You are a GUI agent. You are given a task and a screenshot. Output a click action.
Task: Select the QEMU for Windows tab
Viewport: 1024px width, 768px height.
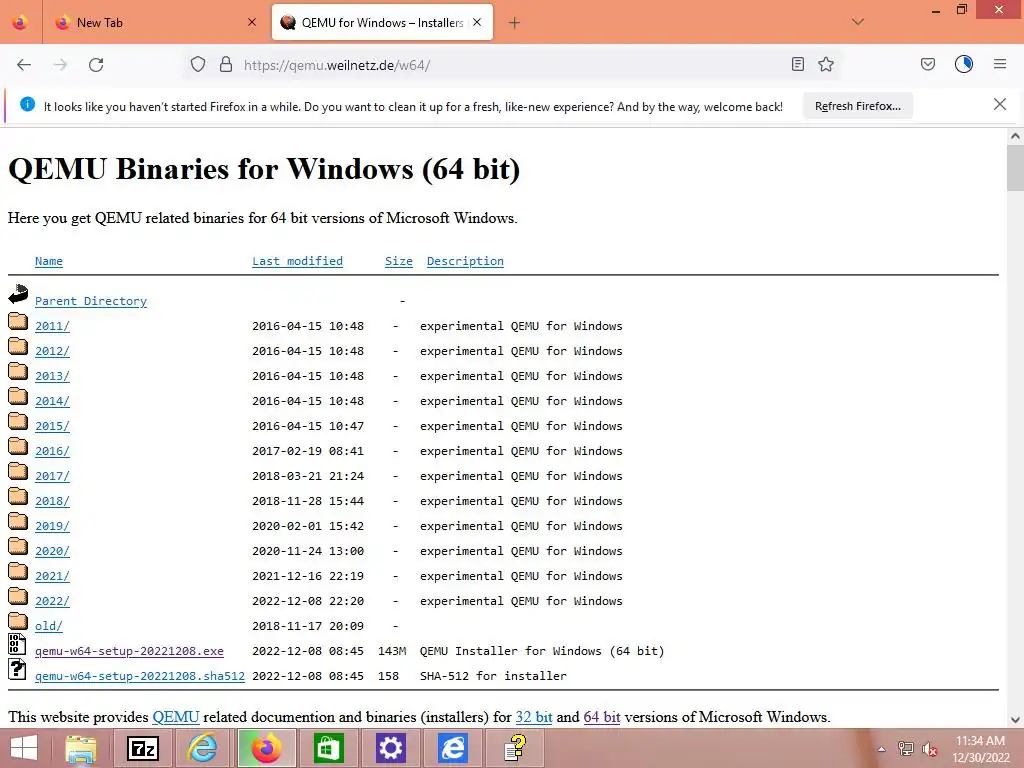point(382,23)
